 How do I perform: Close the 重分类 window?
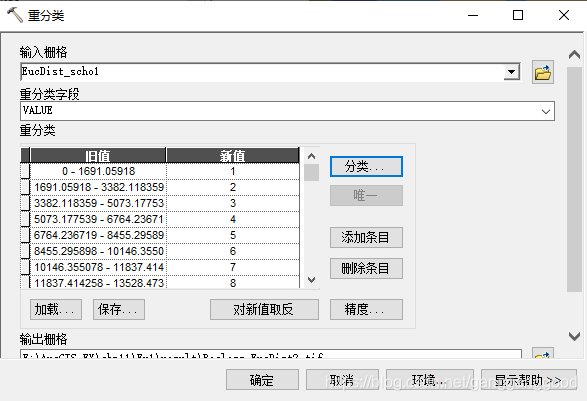tap(564, 15)
